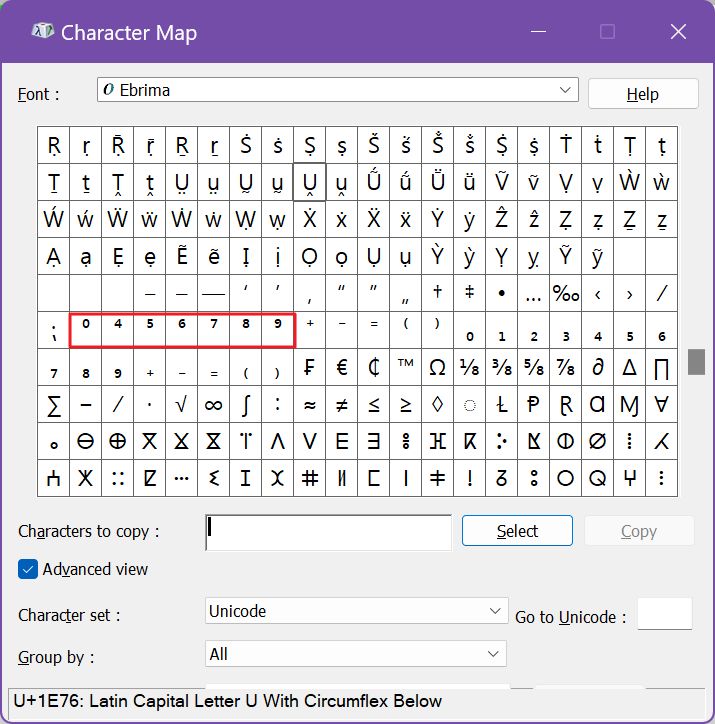Choose capital V with tilde Ṽ
The width and height of the screenshot is (715, 724).
click(x=502, y=182)
